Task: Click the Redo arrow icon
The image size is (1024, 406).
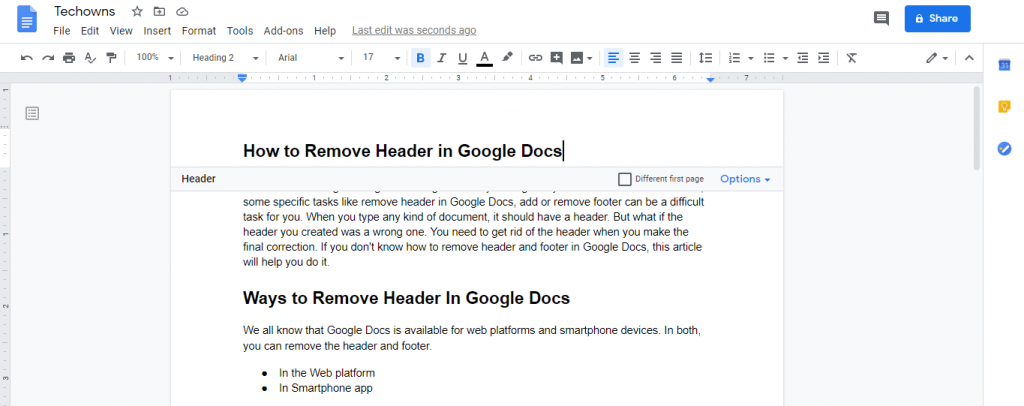Action: [x=48, y=58]
